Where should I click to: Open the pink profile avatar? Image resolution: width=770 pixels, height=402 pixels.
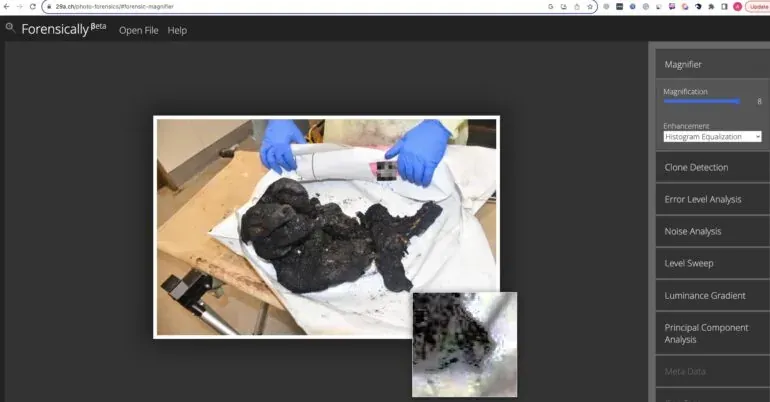coord(737,6)
